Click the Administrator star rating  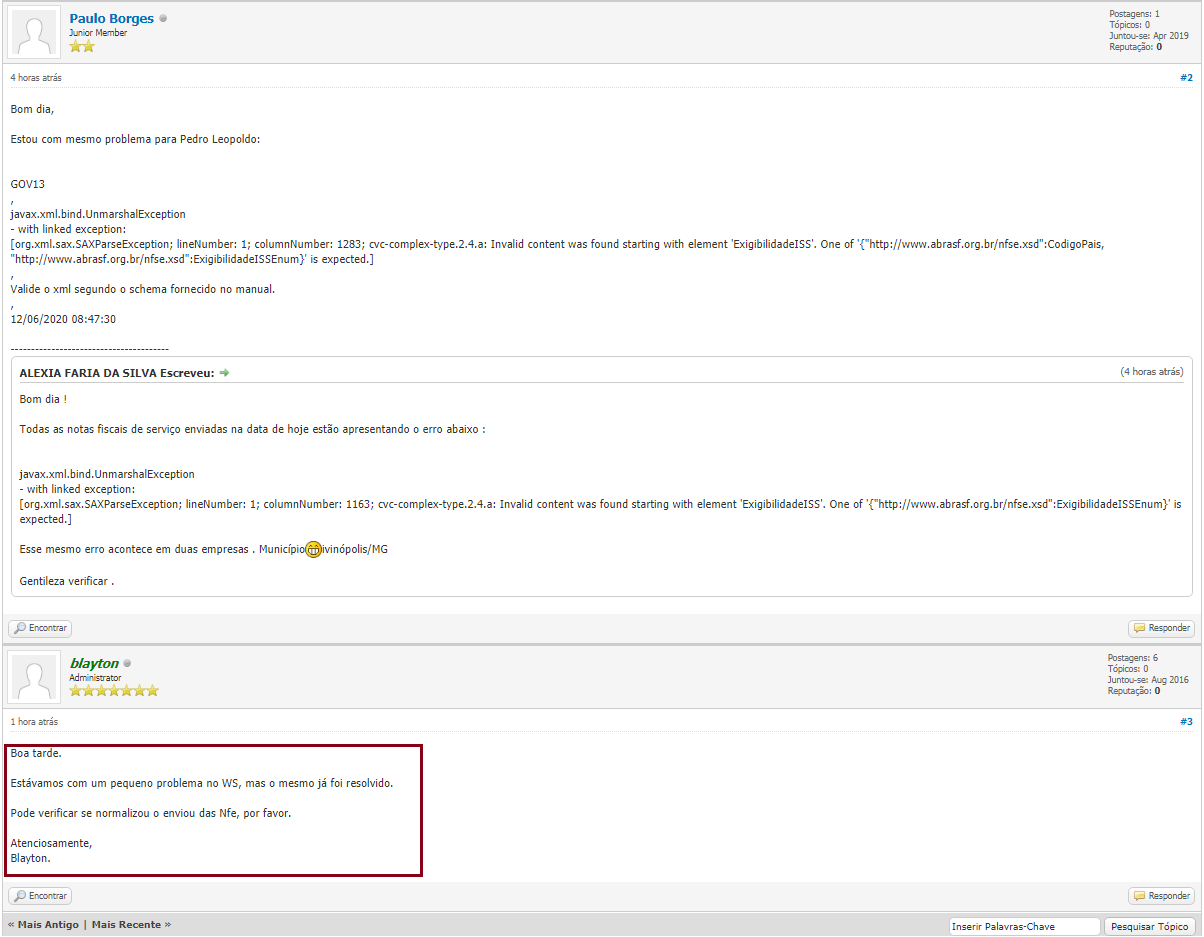click(114, 690)
